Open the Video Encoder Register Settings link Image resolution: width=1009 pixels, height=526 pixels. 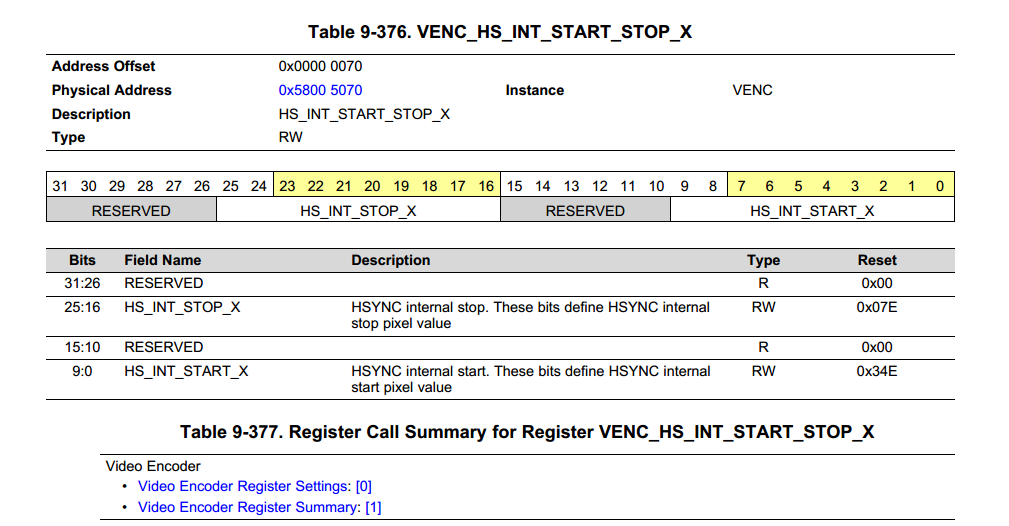pos(245,486)
